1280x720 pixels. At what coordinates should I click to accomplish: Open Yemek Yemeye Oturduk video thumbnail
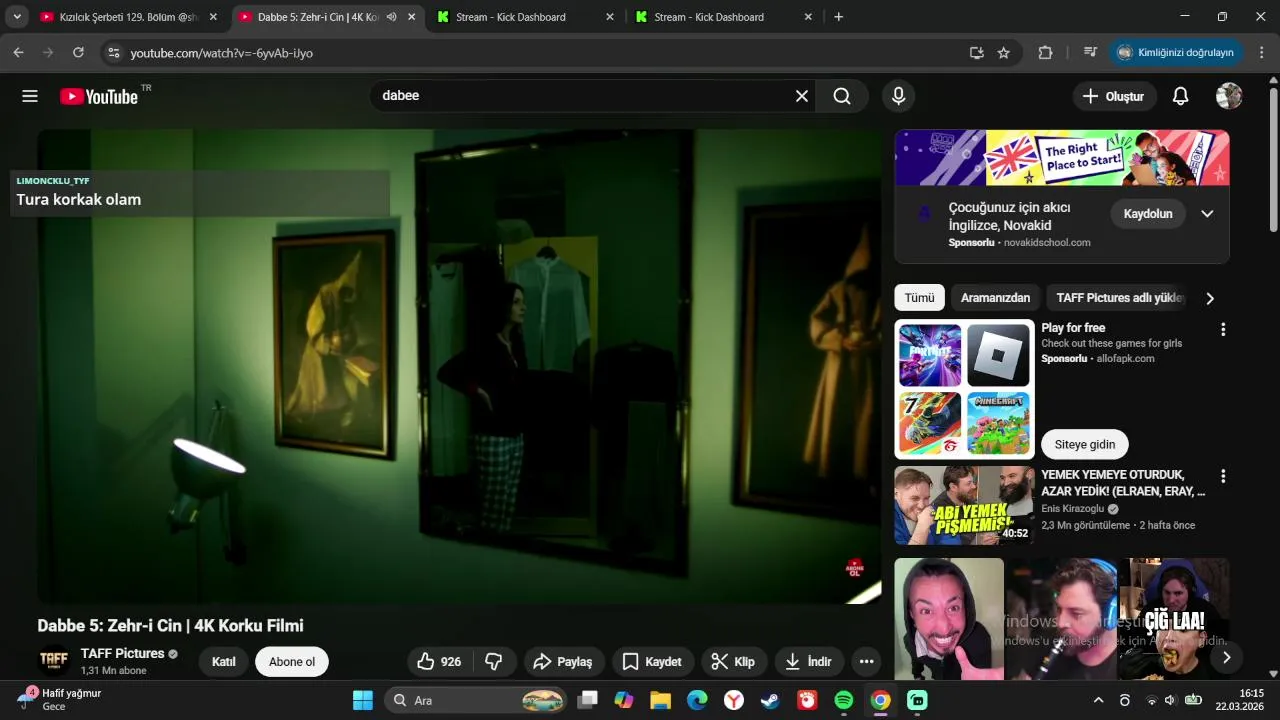pos(964,505)
